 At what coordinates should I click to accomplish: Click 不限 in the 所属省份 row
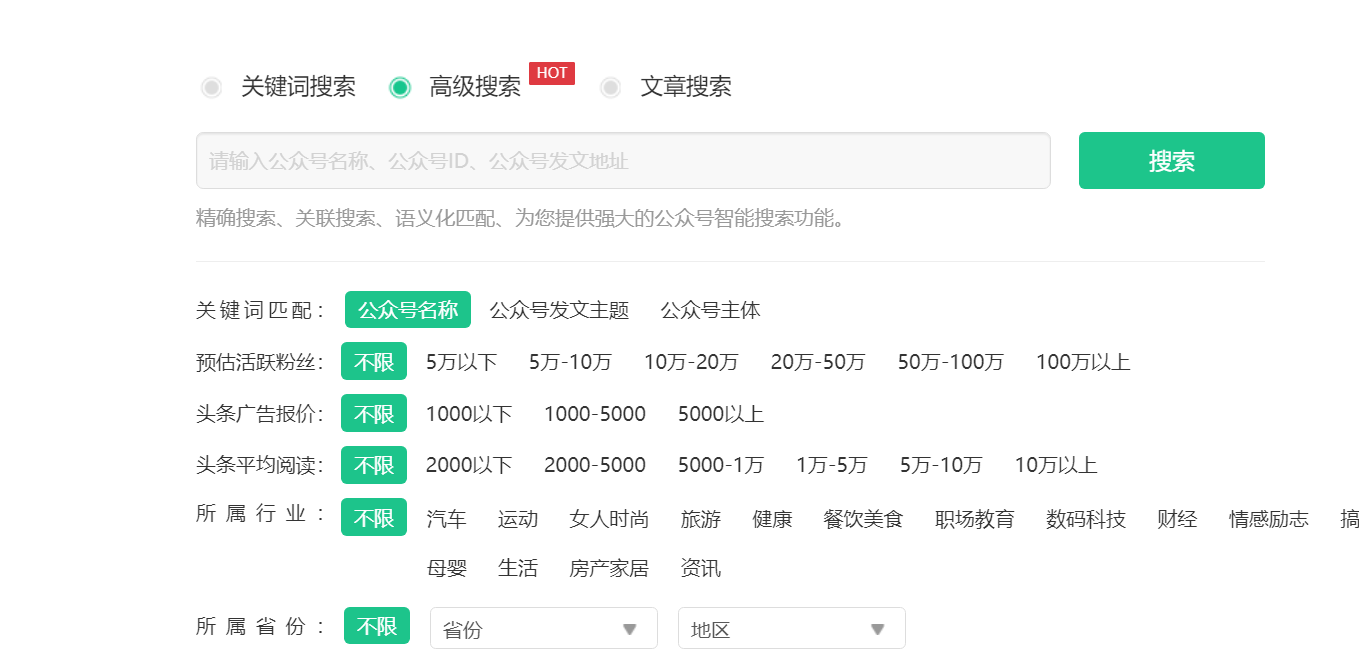(x=377, y=627)
